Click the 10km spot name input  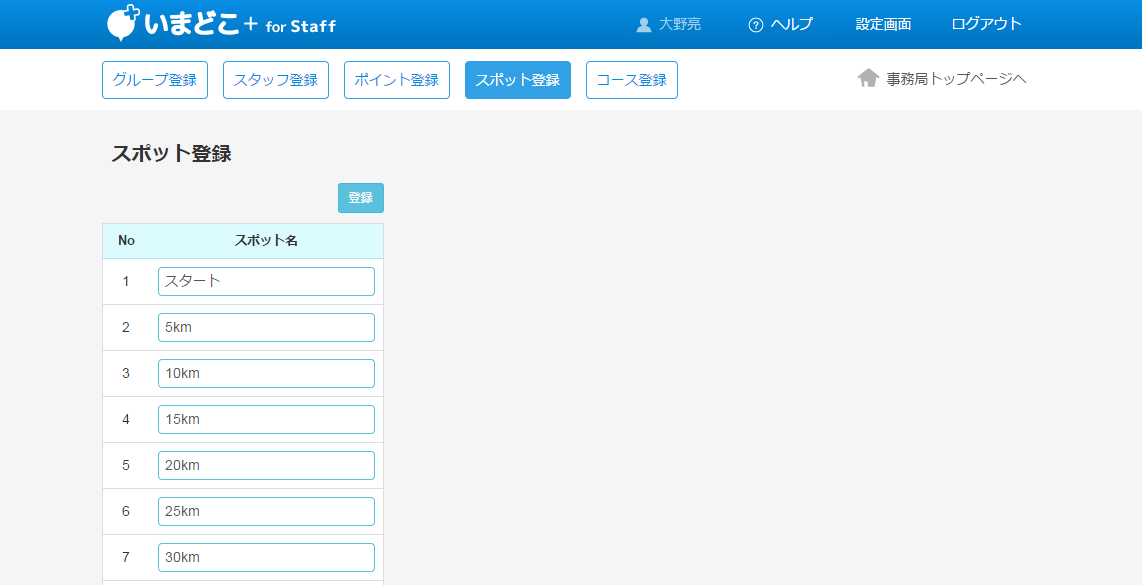click(266, 373)
